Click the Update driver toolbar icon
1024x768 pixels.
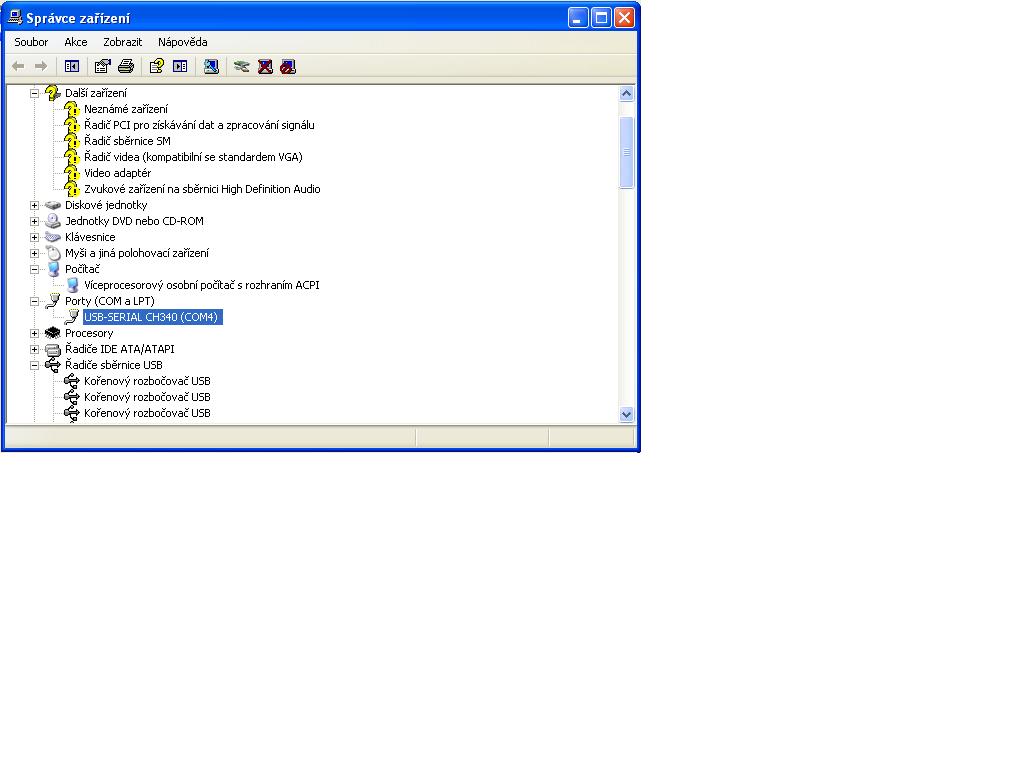(x=242, y=66)
